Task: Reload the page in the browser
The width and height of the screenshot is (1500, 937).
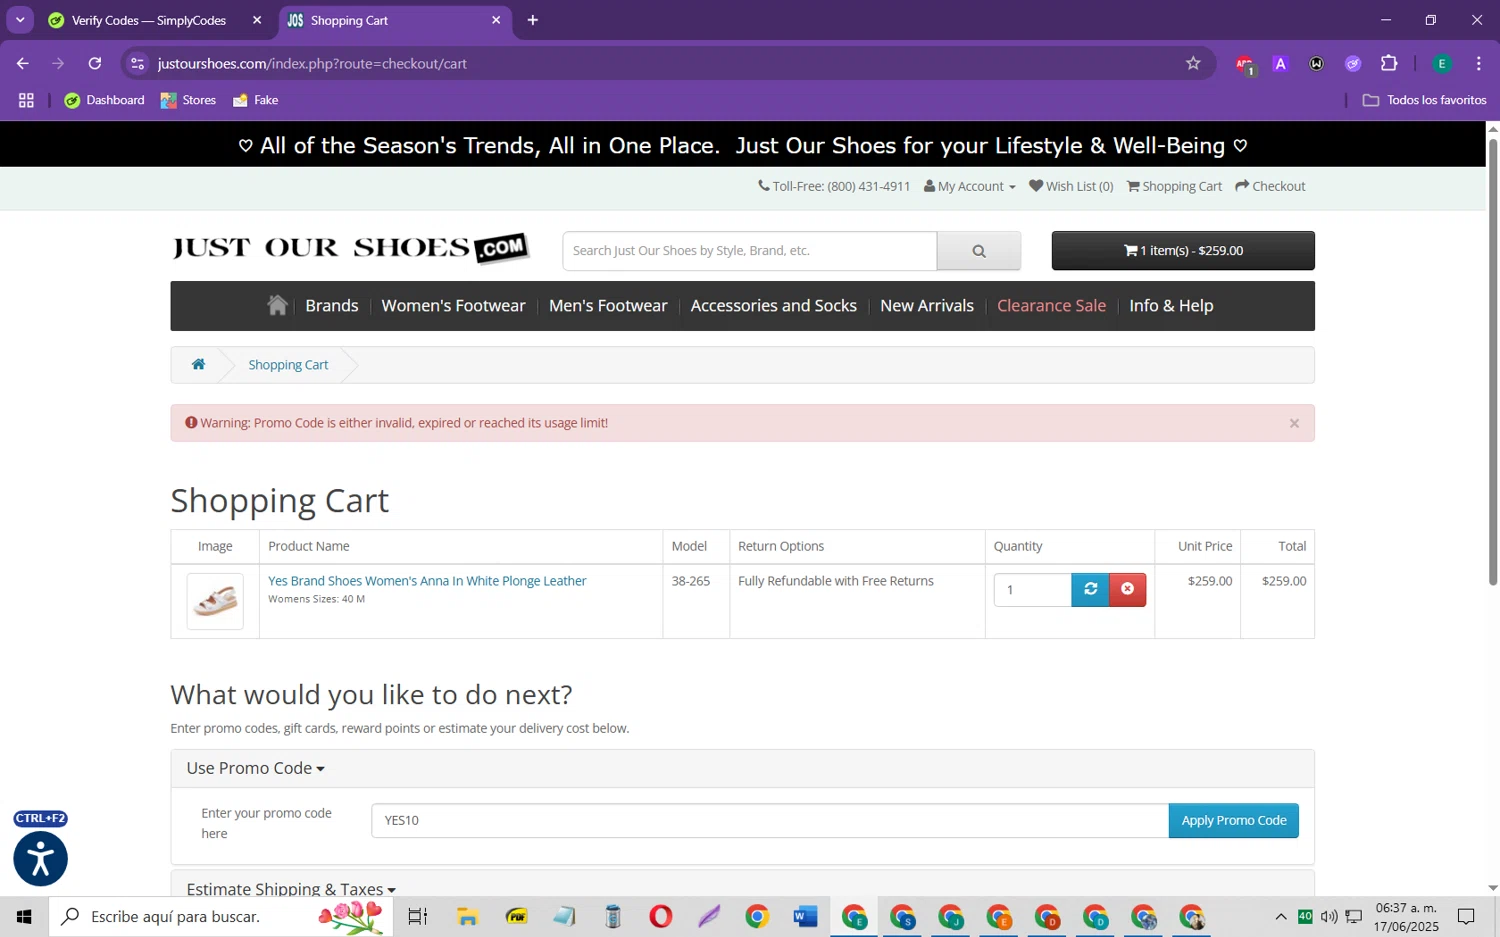Action: [x=95, y=63]
